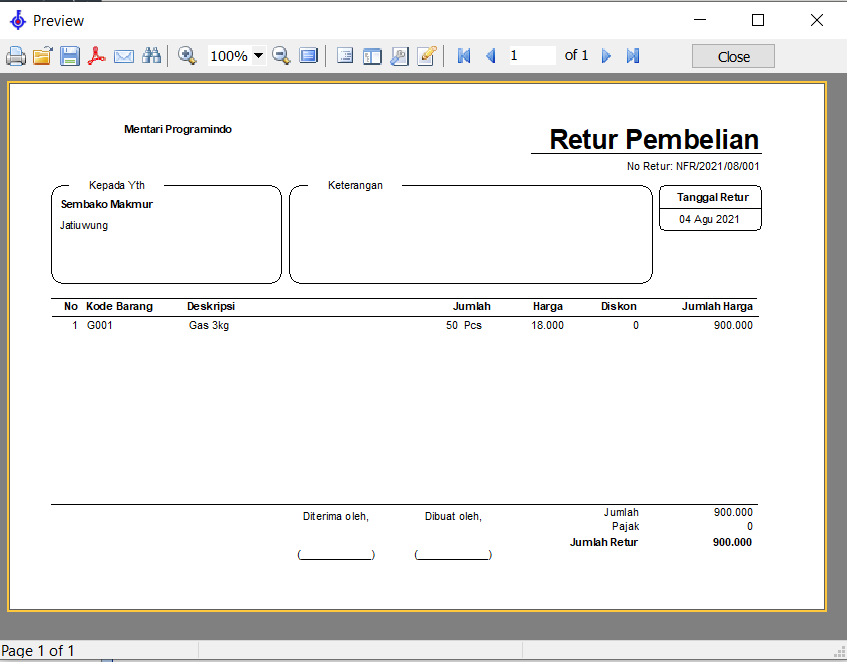Minimize the Preview window

coord(700,20)
